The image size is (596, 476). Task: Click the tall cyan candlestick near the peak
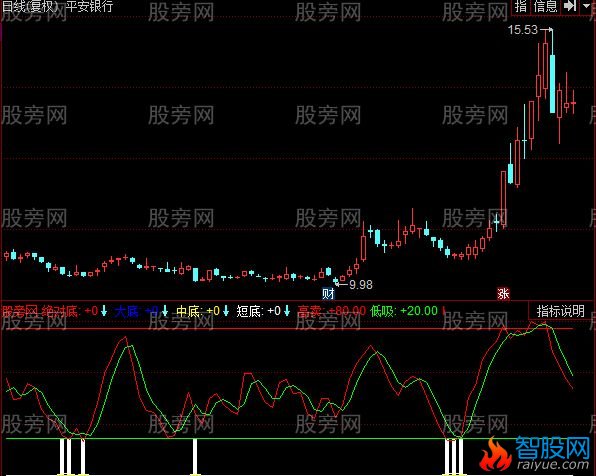click(x=552, y=84)
